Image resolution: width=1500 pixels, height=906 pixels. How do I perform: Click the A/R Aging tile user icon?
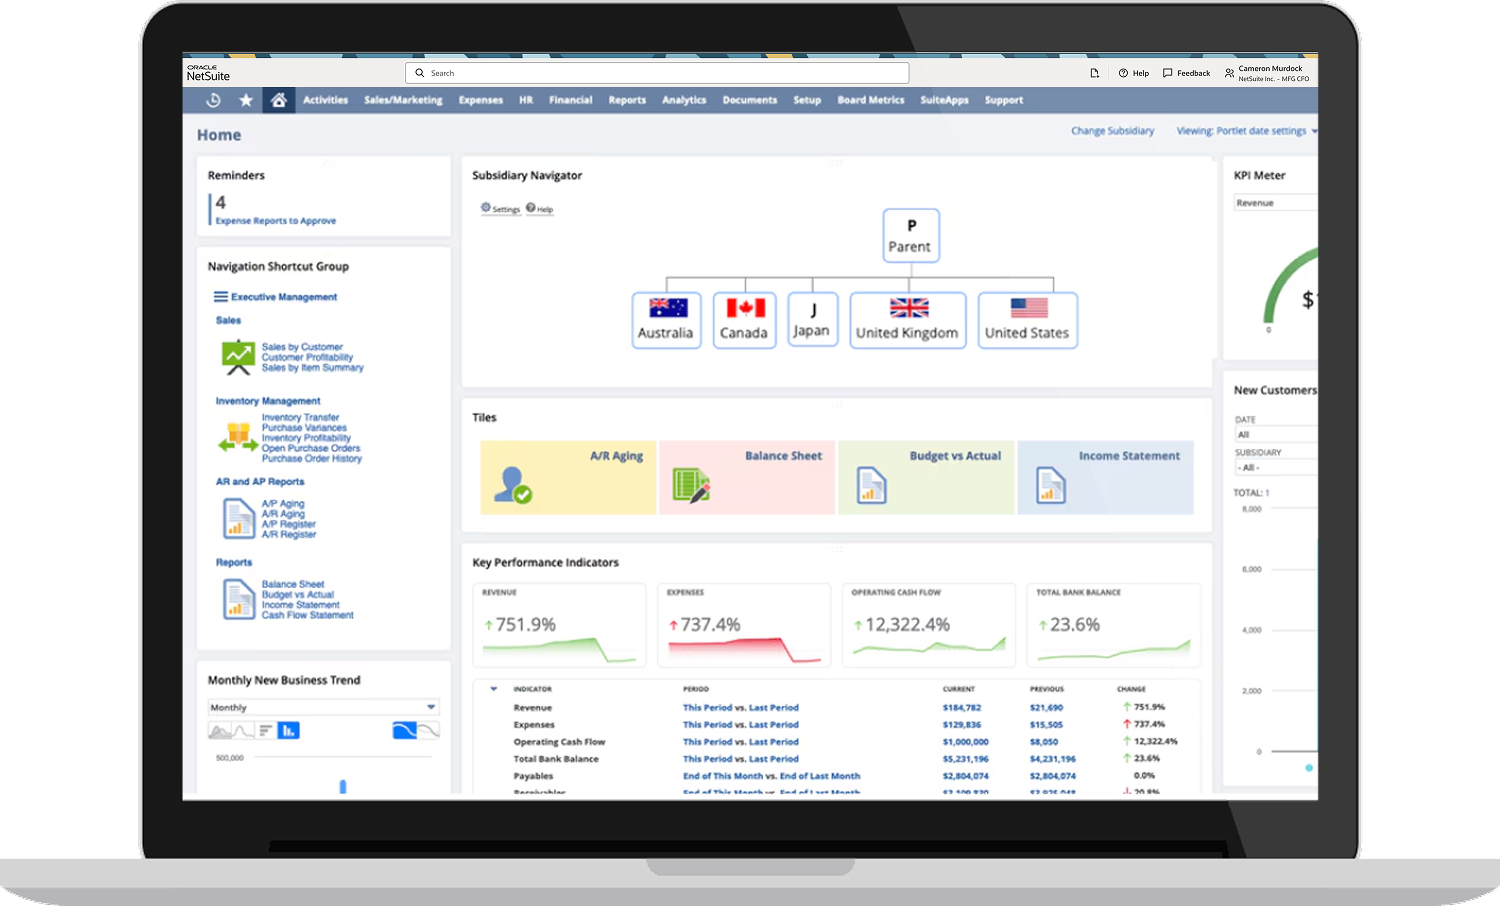tap(513, 485)
